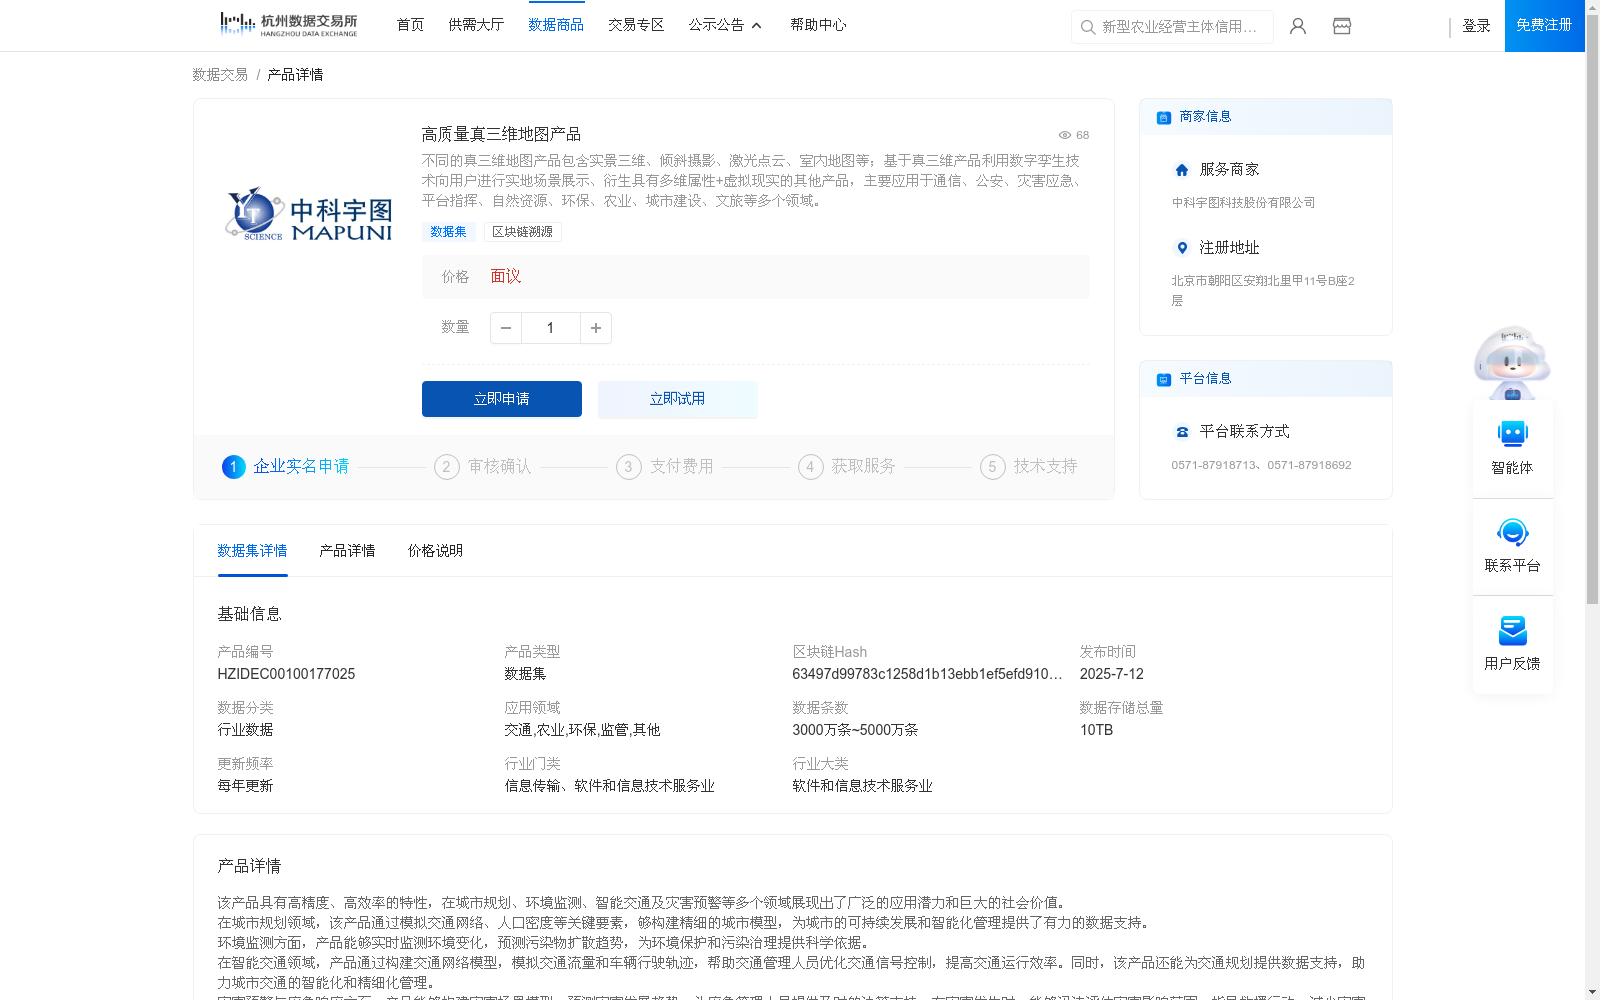
Task: Click step 1 企业实名申请
Action: click(286, 467)
